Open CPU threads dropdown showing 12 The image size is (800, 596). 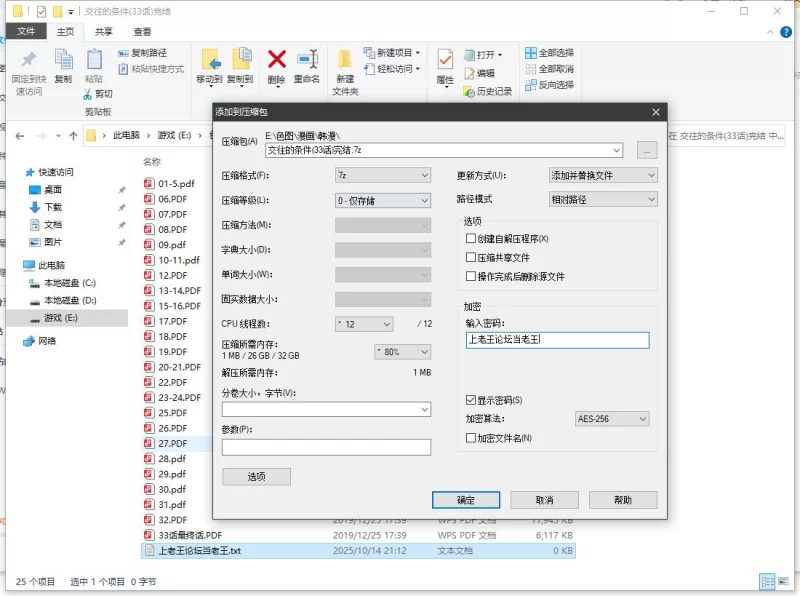[x=364, y=324]
